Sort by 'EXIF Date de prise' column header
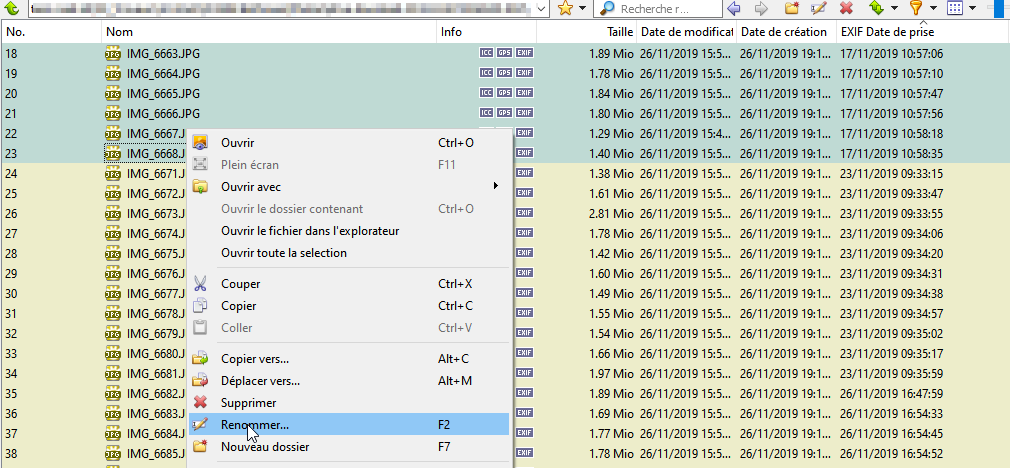This screenshot has width=1010, height=468. [x=888, y=33]
